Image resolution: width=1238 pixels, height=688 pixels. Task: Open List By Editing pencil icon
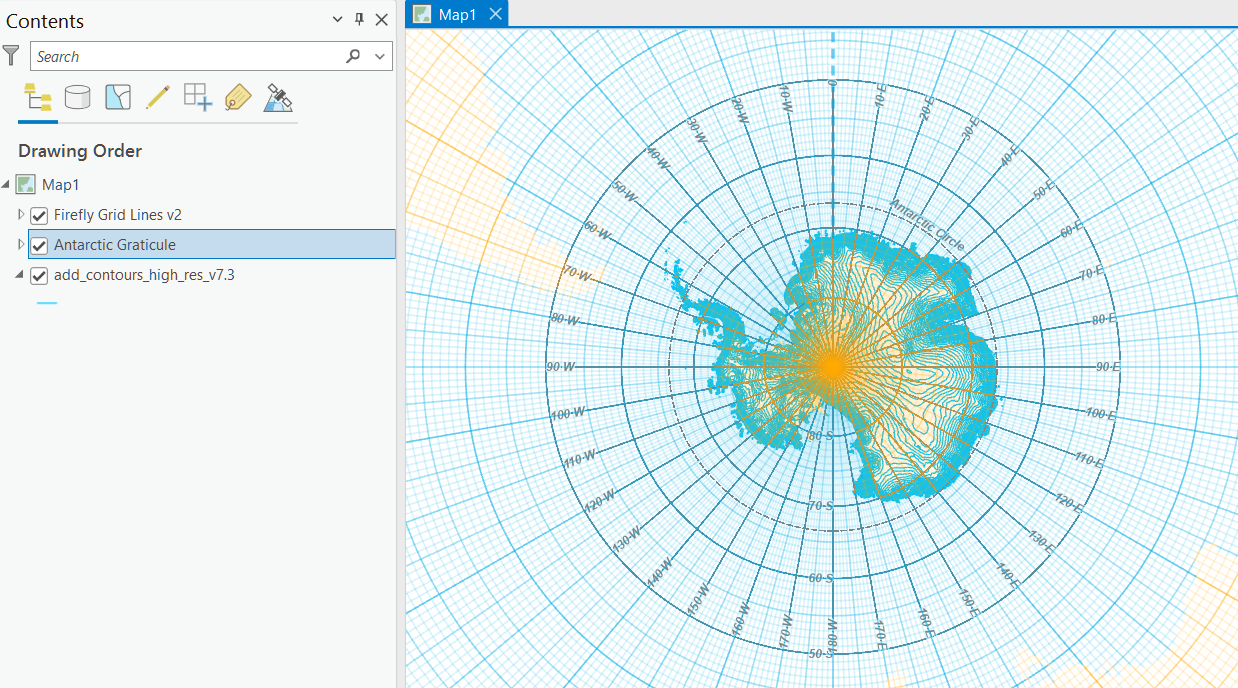click(x=158, y=97)
